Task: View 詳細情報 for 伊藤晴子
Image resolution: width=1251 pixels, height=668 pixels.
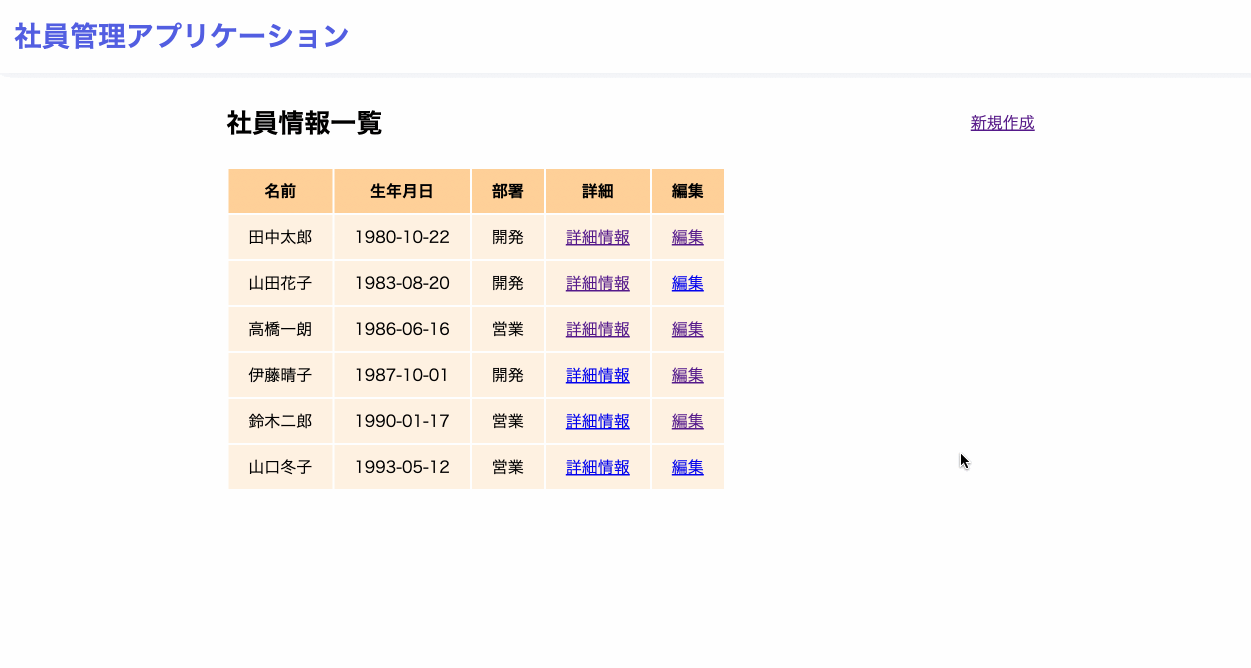Action: 597,375
